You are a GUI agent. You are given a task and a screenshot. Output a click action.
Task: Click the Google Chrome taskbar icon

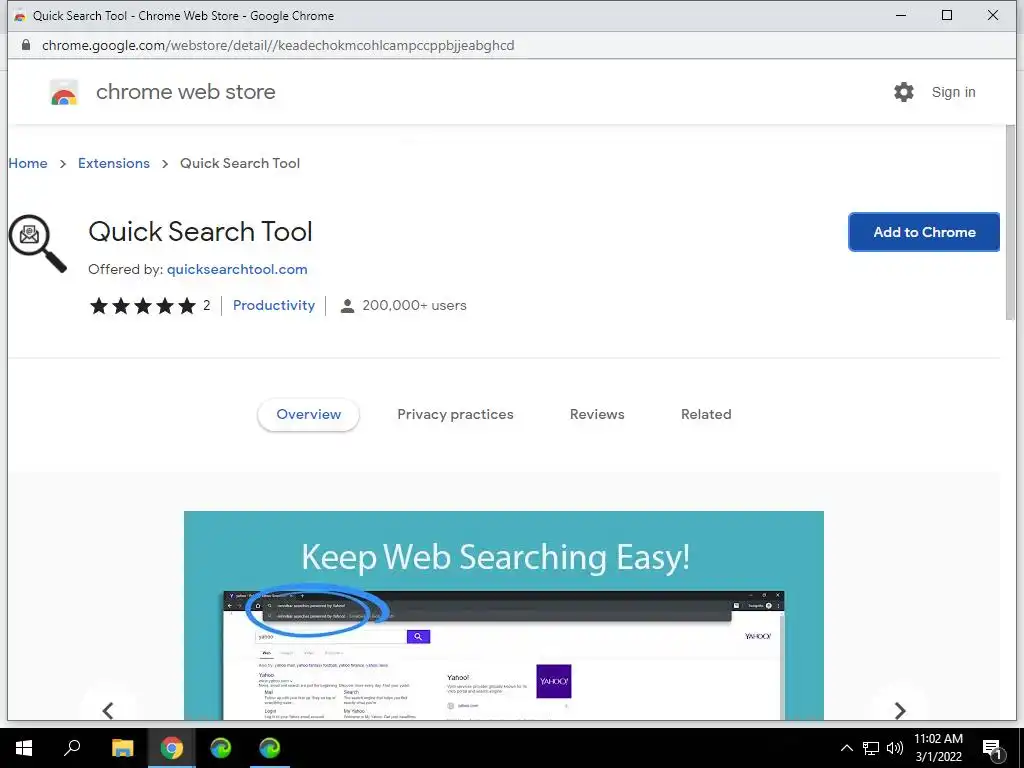pyautogui.click(x=172, y=748)
